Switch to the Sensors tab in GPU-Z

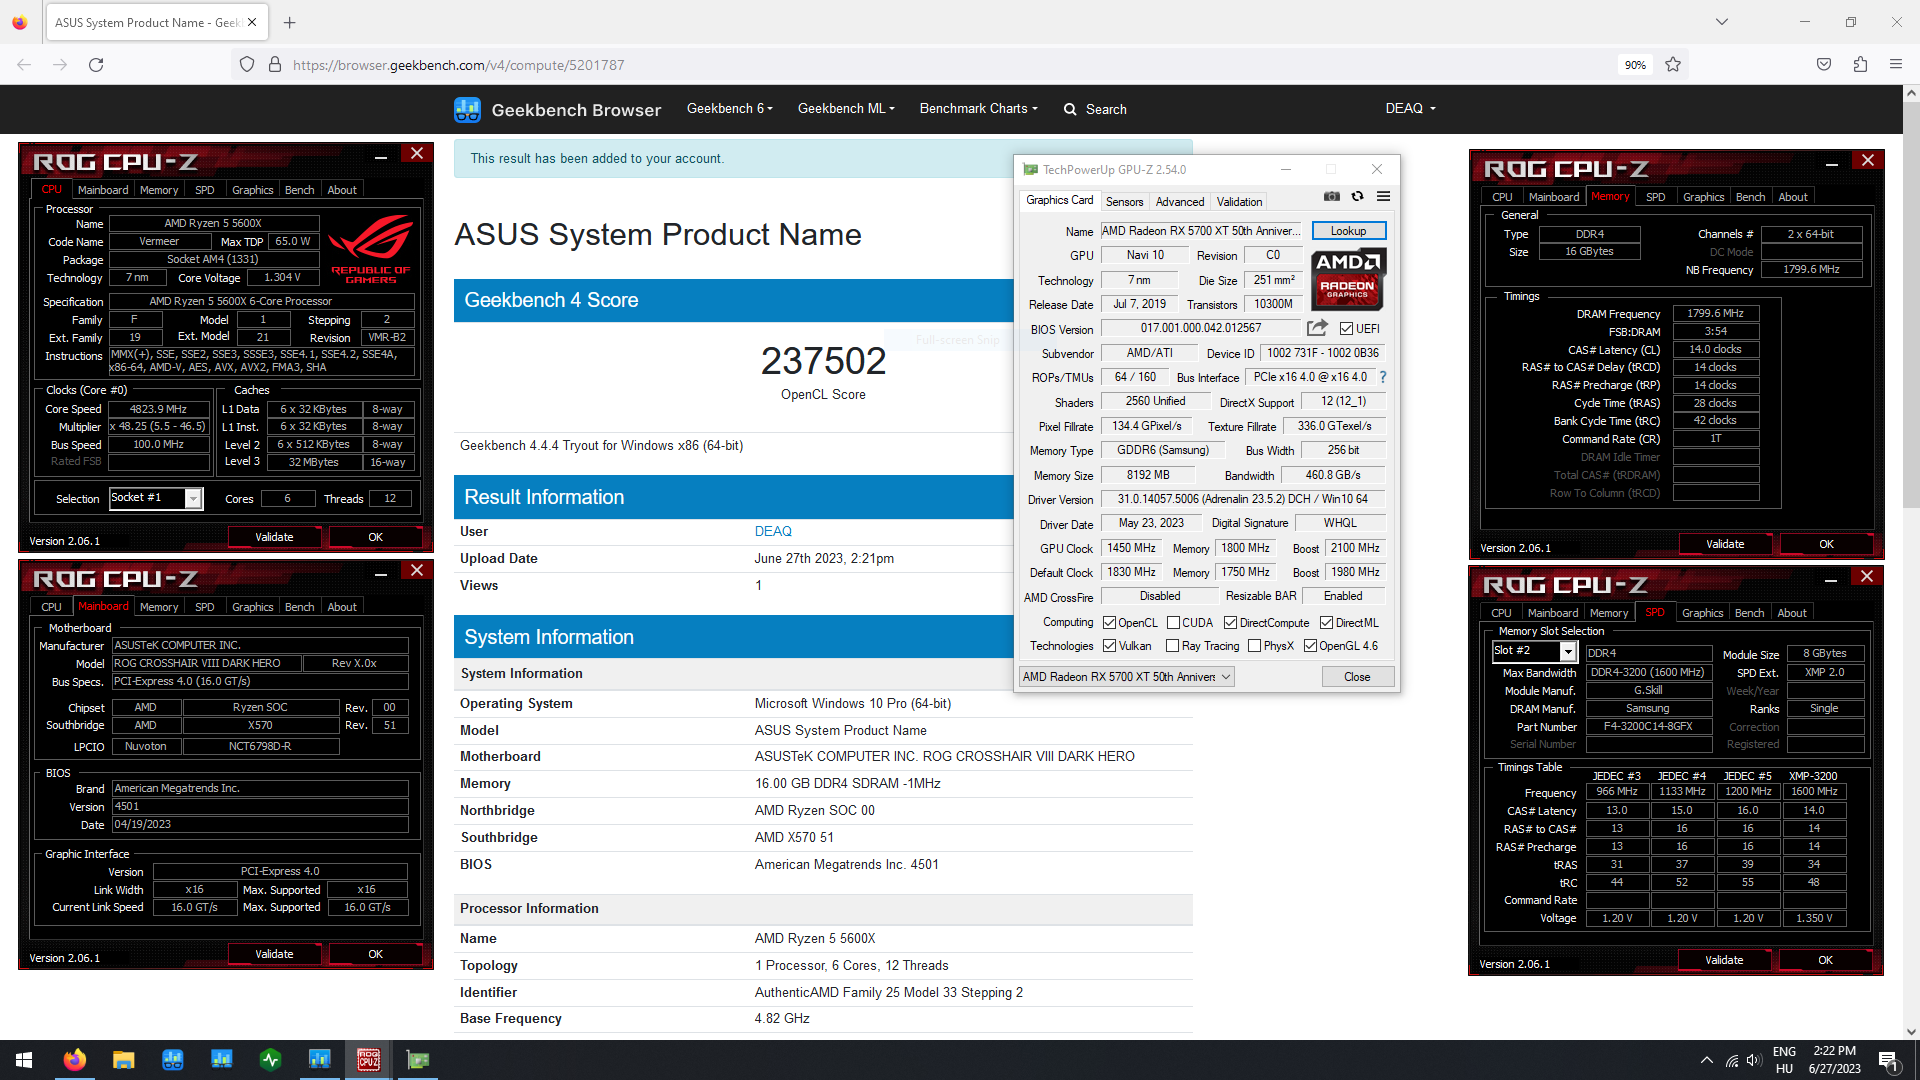pos(1124,202)
